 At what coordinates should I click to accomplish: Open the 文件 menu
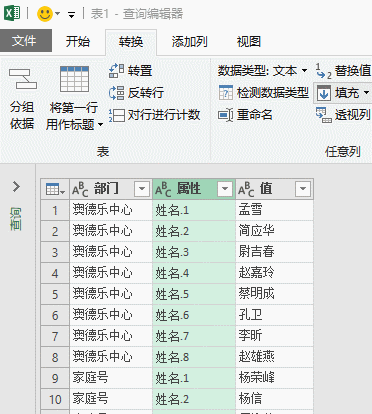point(26,41)
